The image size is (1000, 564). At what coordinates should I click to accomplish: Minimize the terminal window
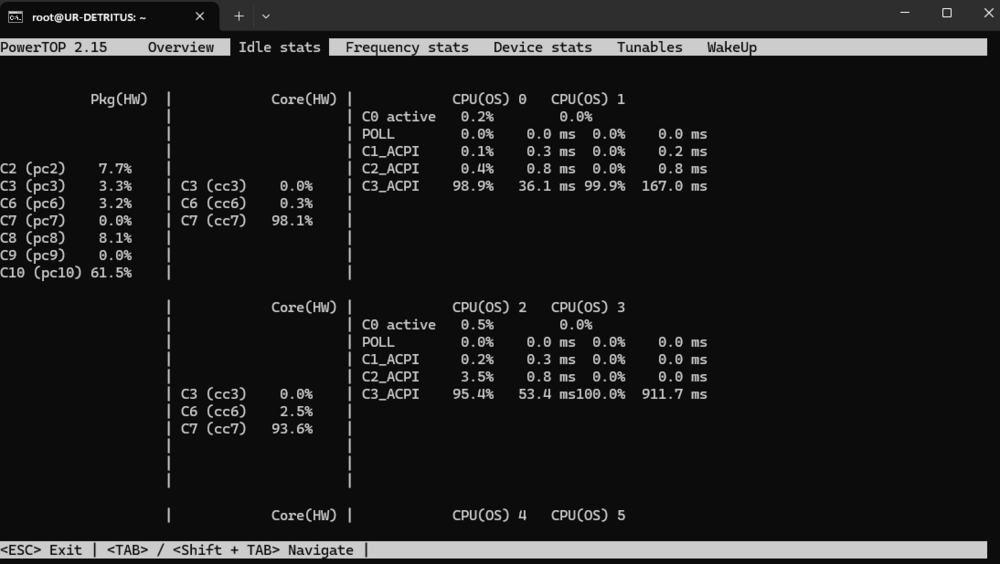[904, 13]
